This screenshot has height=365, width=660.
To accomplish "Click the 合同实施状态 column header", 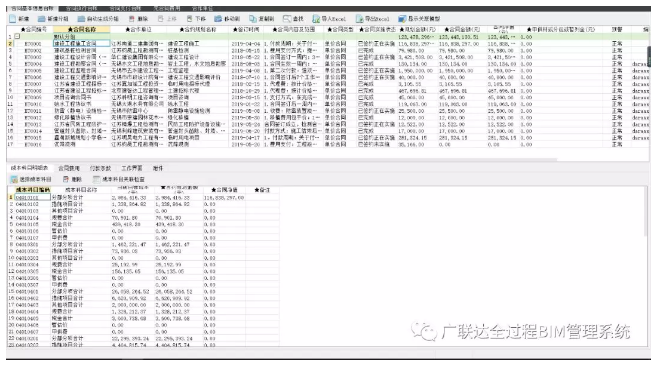I will pos(377,29).
